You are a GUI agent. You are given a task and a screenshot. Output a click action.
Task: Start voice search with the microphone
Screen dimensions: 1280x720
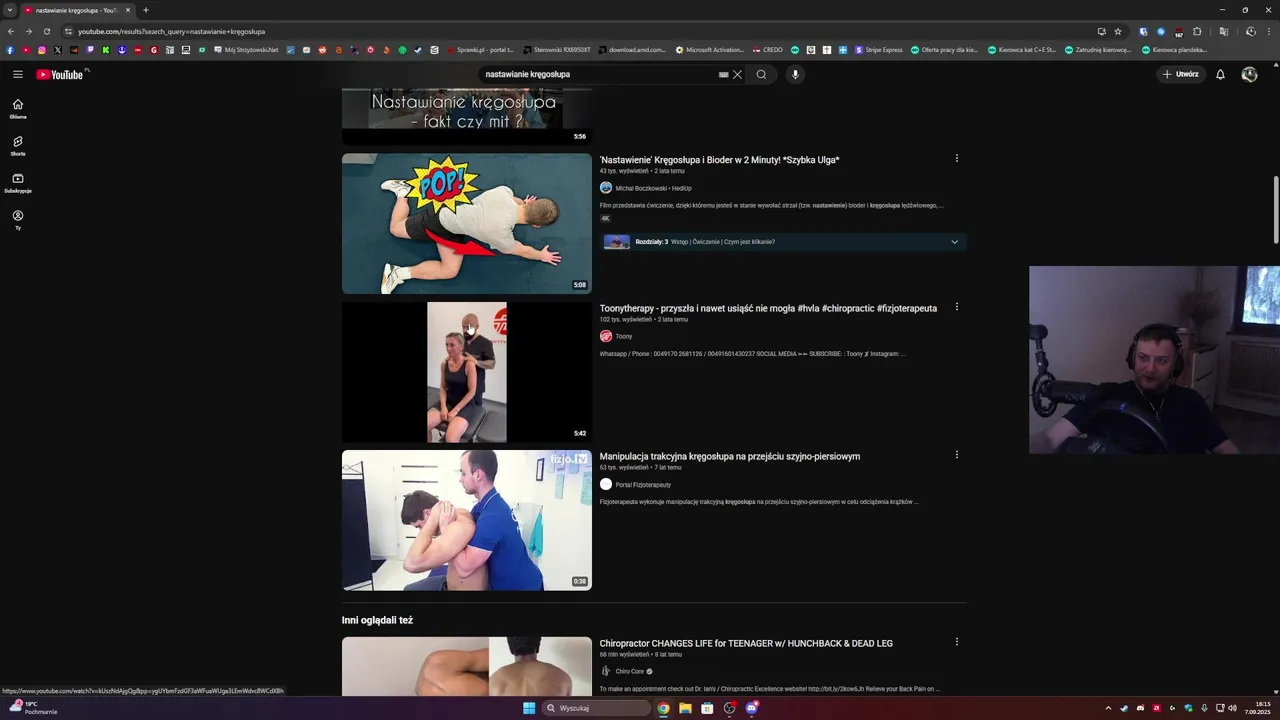pos(795,74)
